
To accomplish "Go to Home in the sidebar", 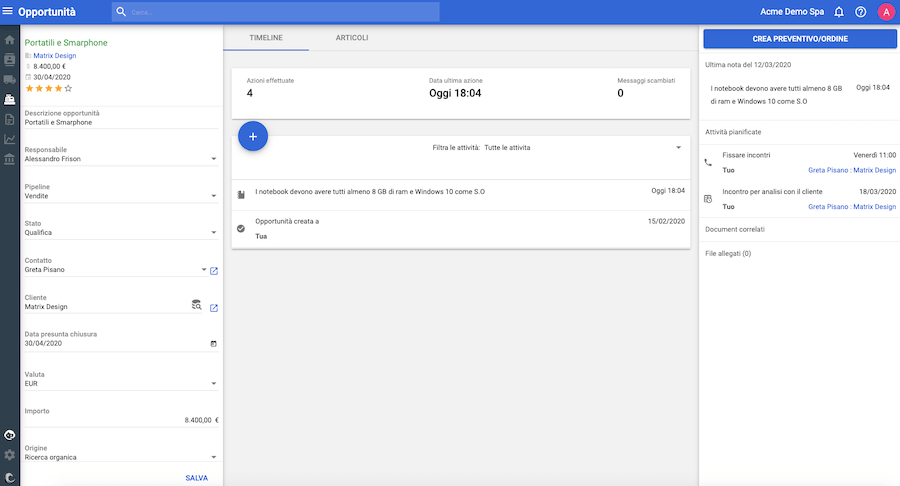I will tap(9, 40).
